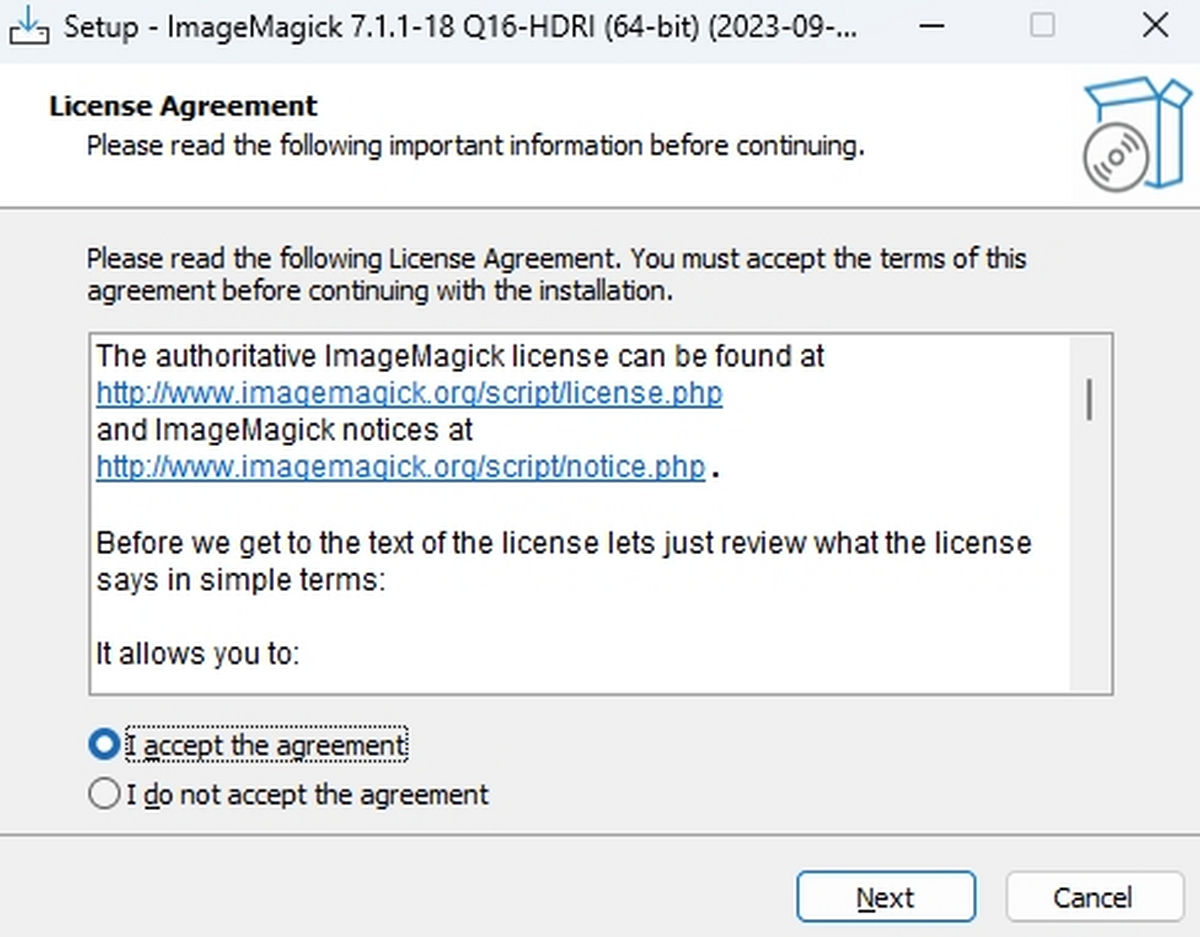Click the box-and-disc wizard icon
Image resolution: width=1200 pixels, height=937 pixels.
coord(1138,135)
